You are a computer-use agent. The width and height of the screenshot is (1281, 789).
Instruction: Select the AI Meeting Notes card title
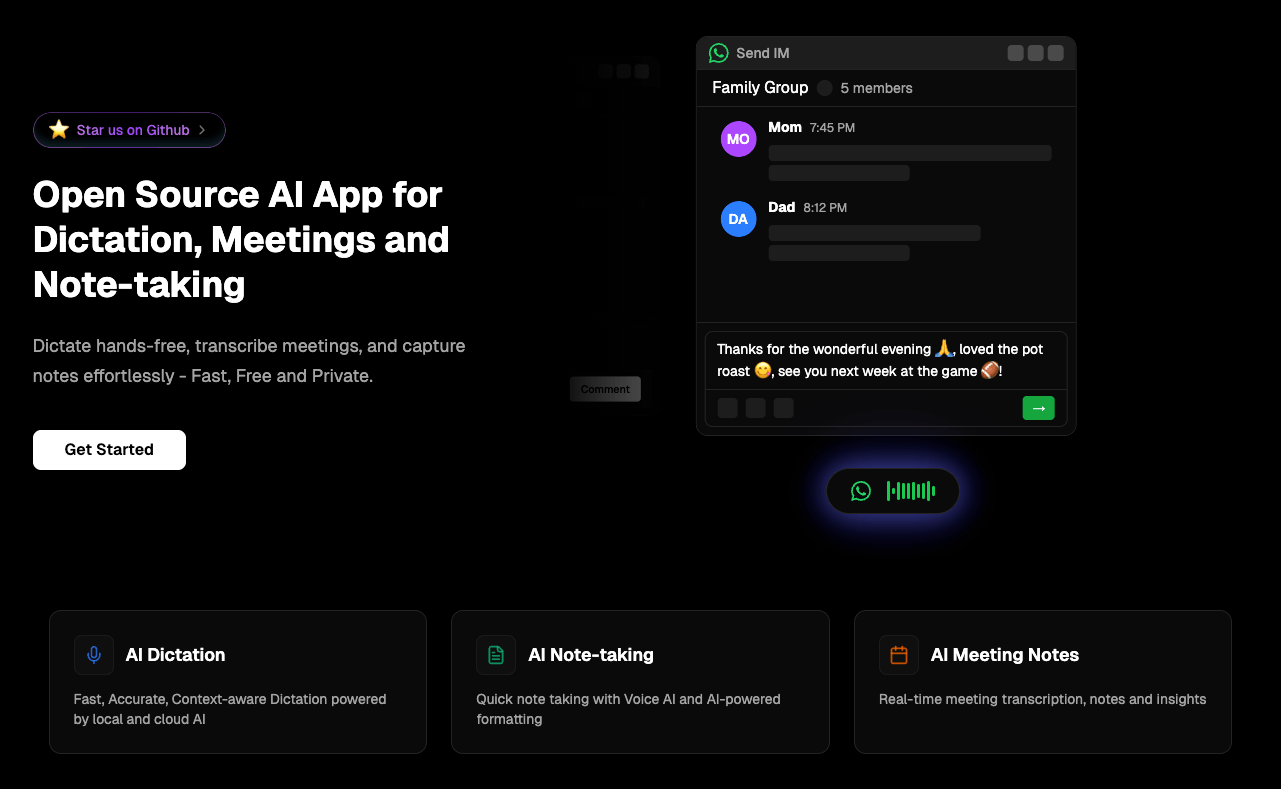click(x=1004, y=655)
